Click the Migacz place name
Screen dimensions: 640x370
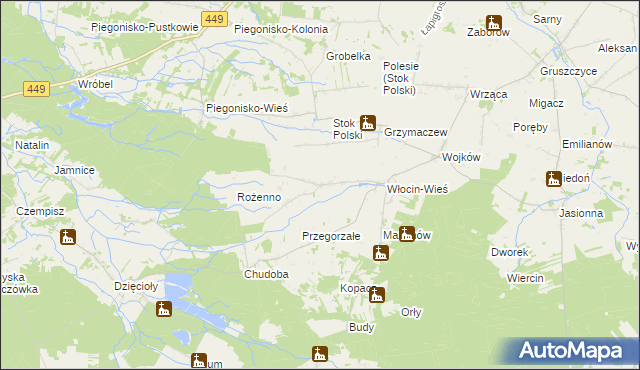[546, 104]
